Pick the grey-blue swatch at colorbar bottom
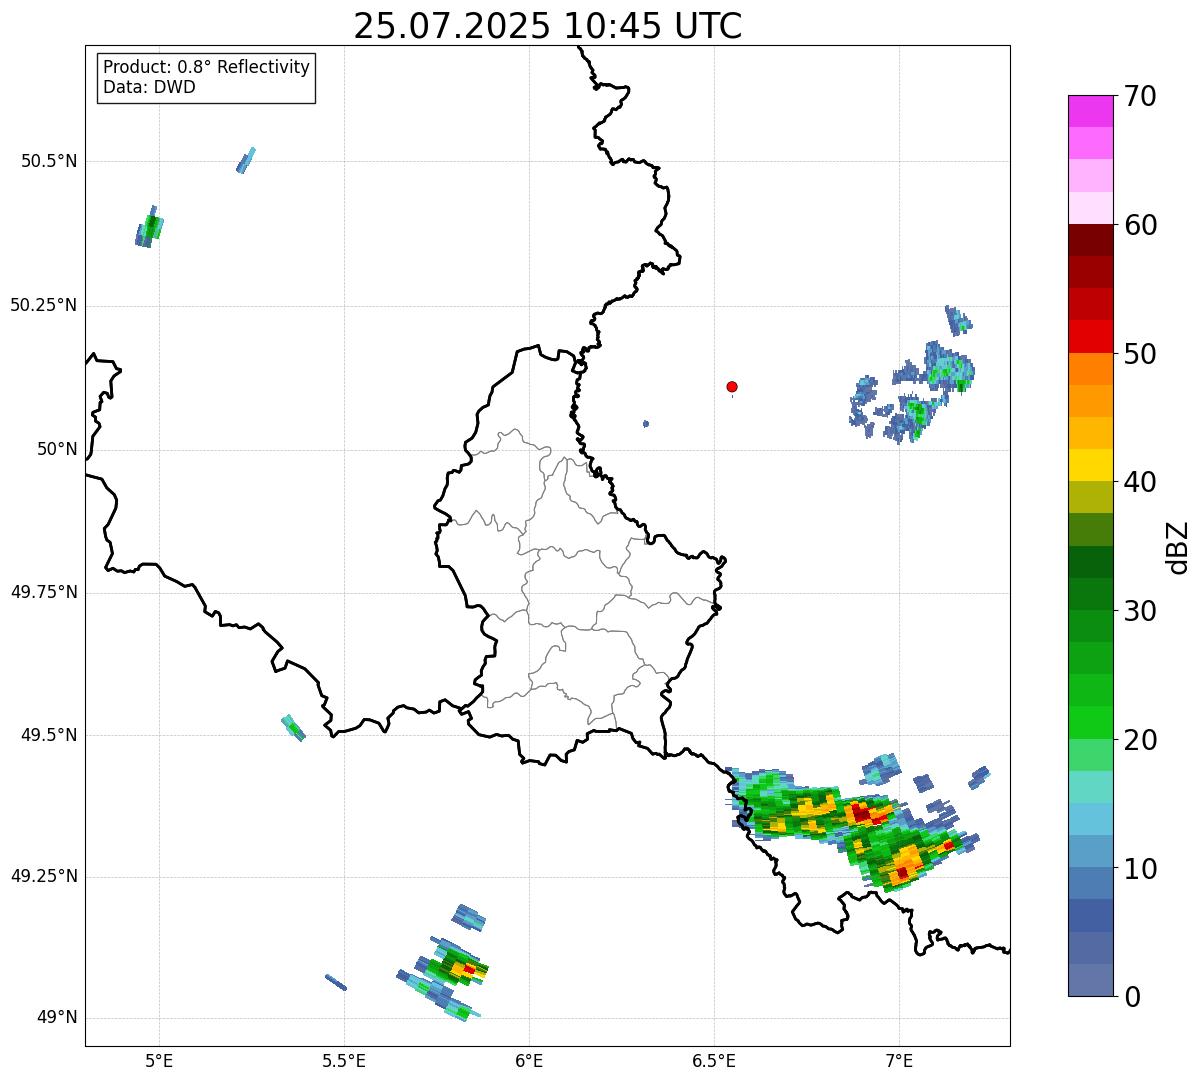Image resolution: width=1202 pixels, height=1081 pixels. (1090, 980)
